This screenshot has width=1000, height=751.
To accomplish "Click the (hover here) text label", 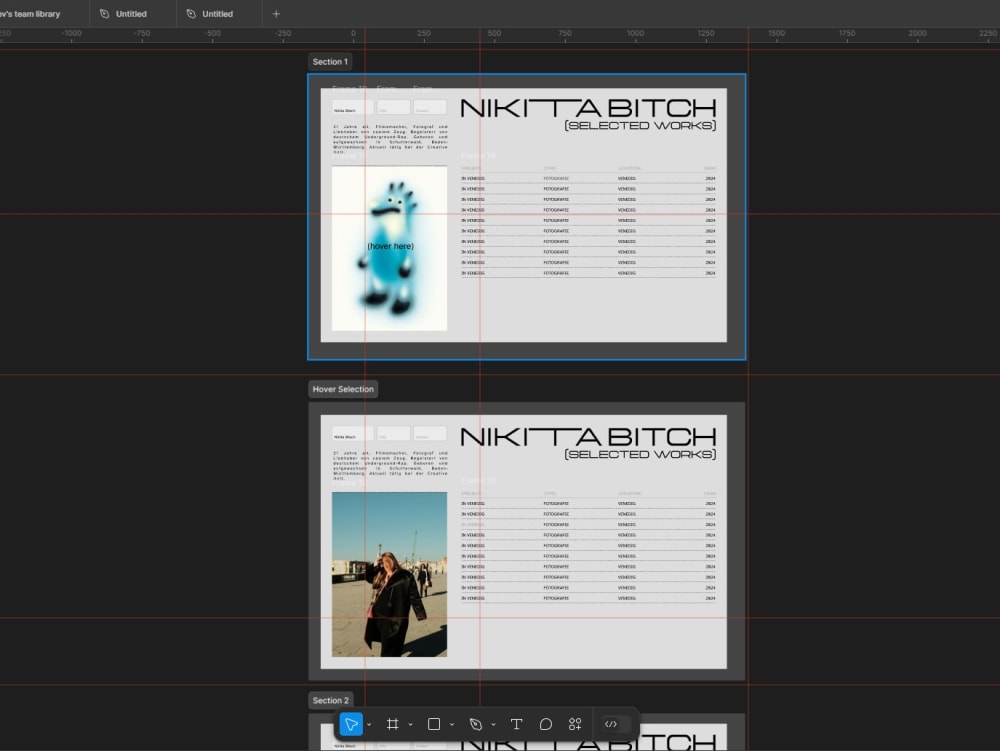I will click(x=390, y=246).
